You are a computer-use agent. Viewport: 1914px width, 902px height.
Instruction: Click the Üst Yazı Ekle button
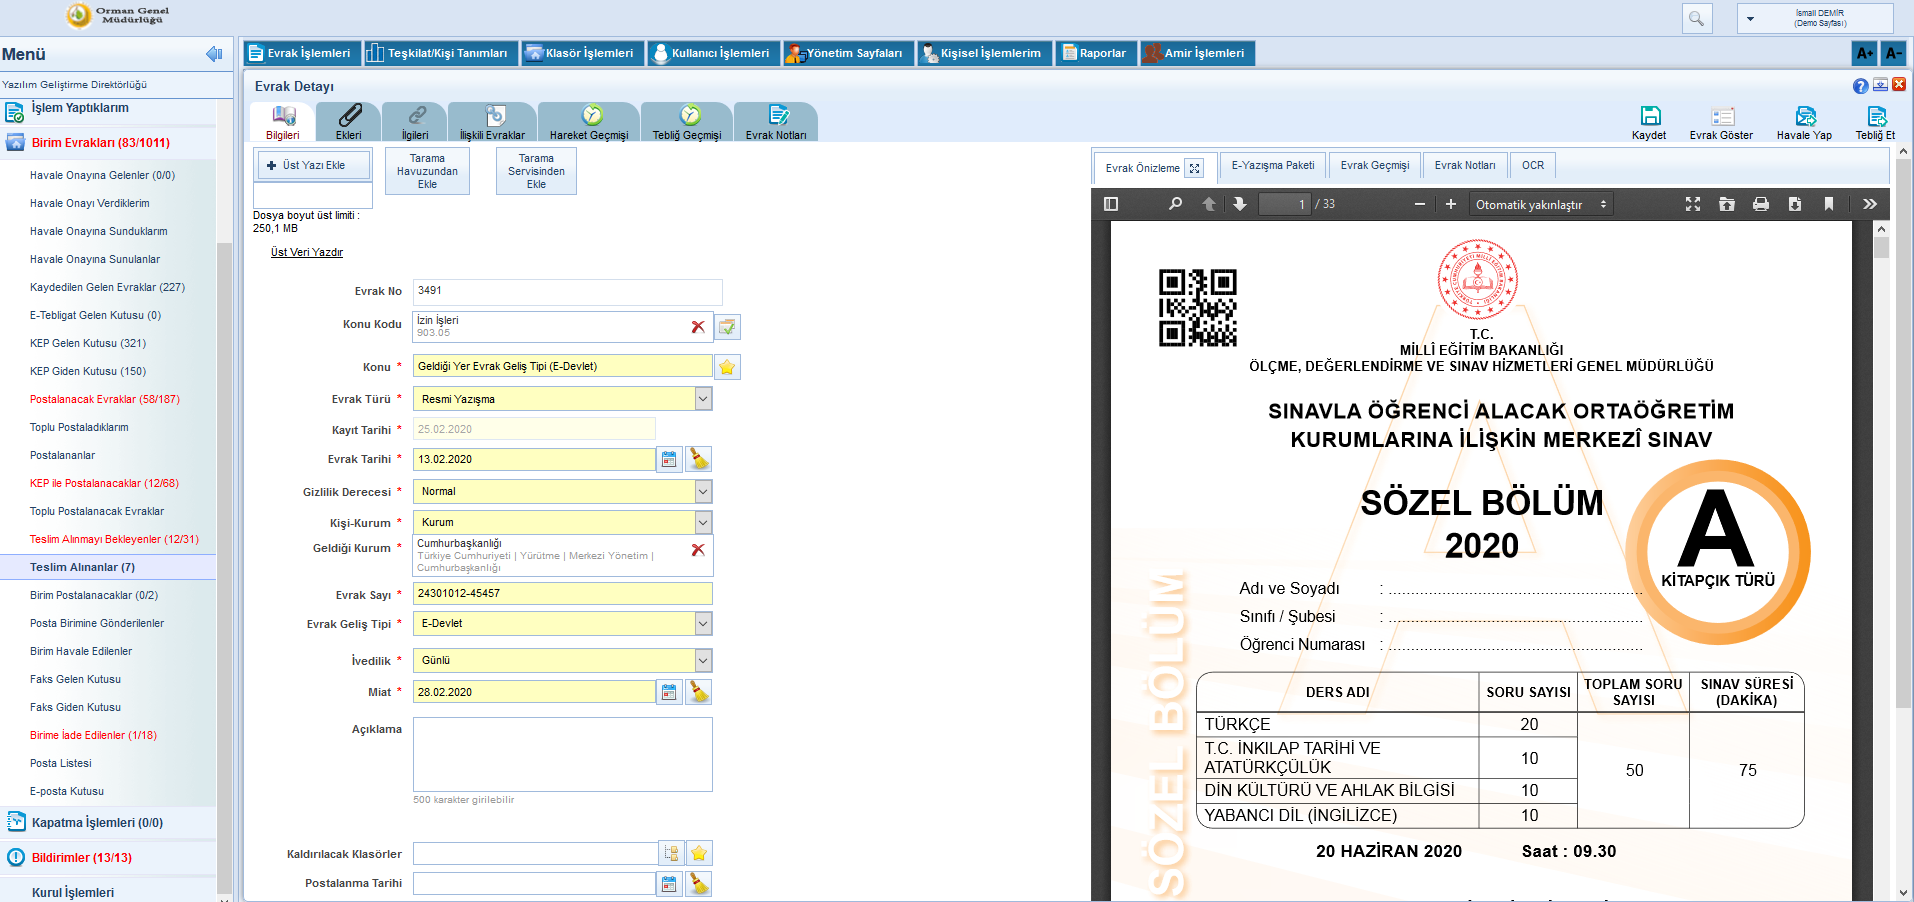click(x=313, y=165)
